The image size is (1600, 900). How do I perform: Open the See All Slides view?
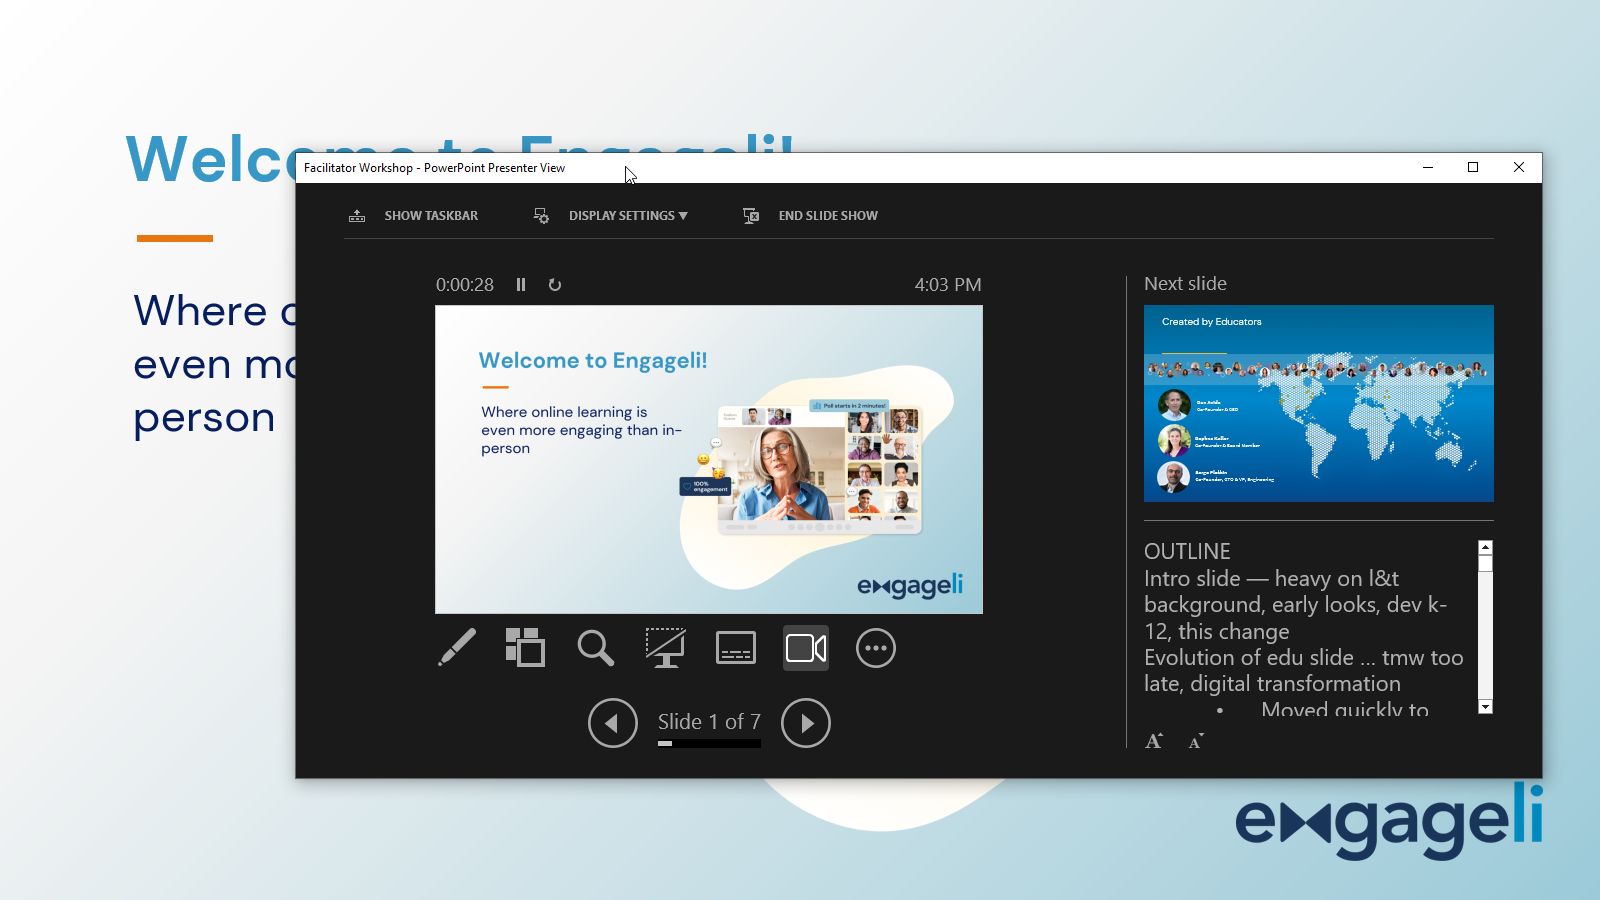click(x=525, y=647)
